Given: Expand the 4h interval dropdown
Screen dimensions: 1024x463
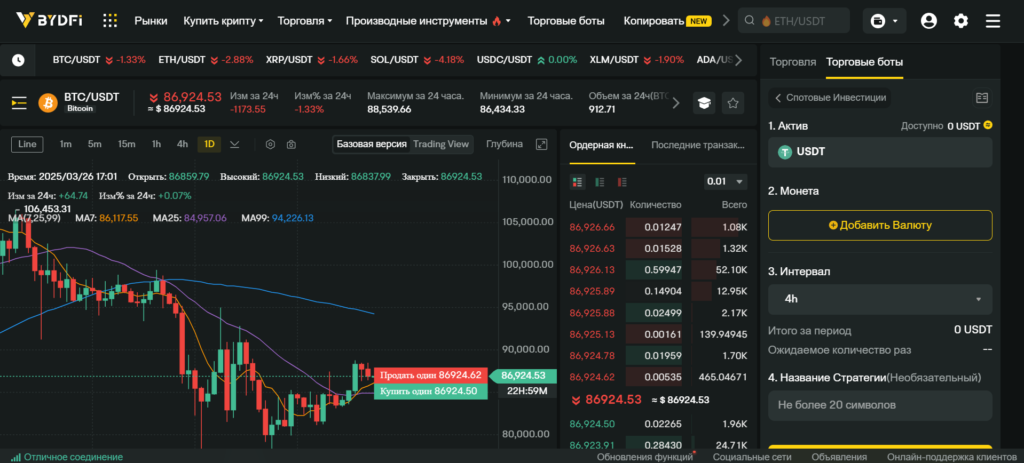Looking at the screenshot, I should (879, 299).
